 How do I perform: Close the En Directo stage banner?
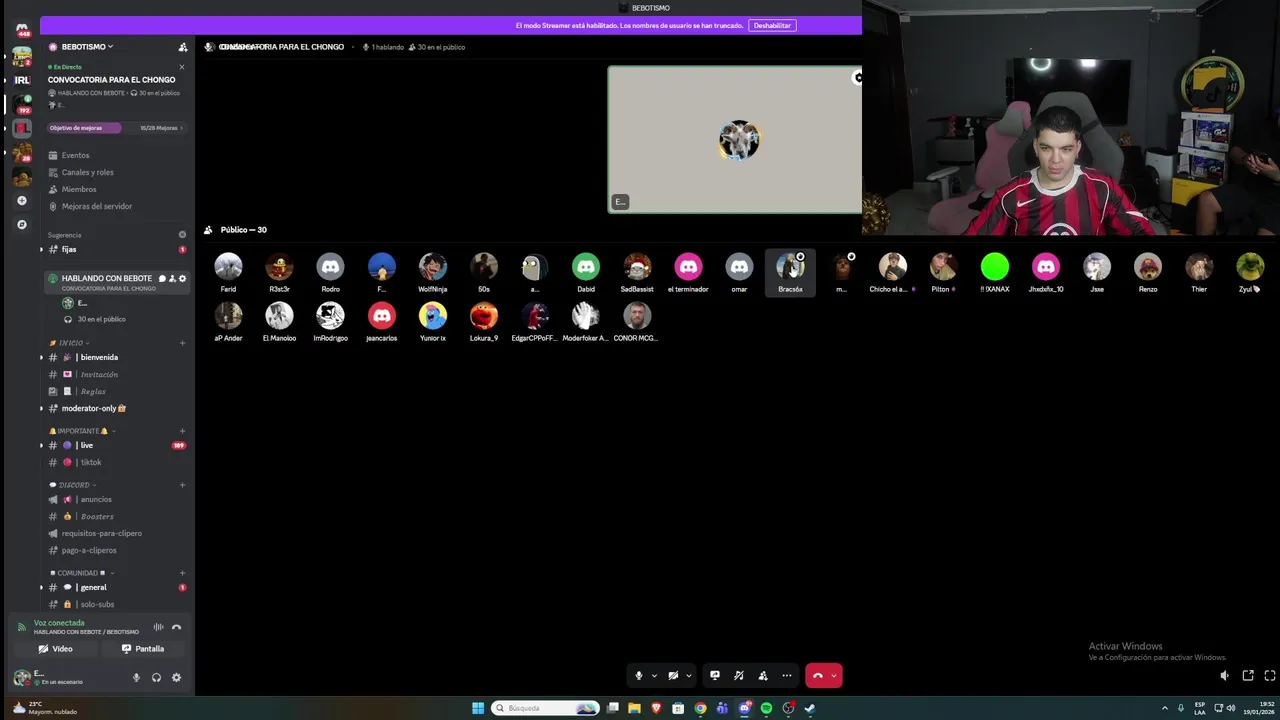(x=182, y=67)
